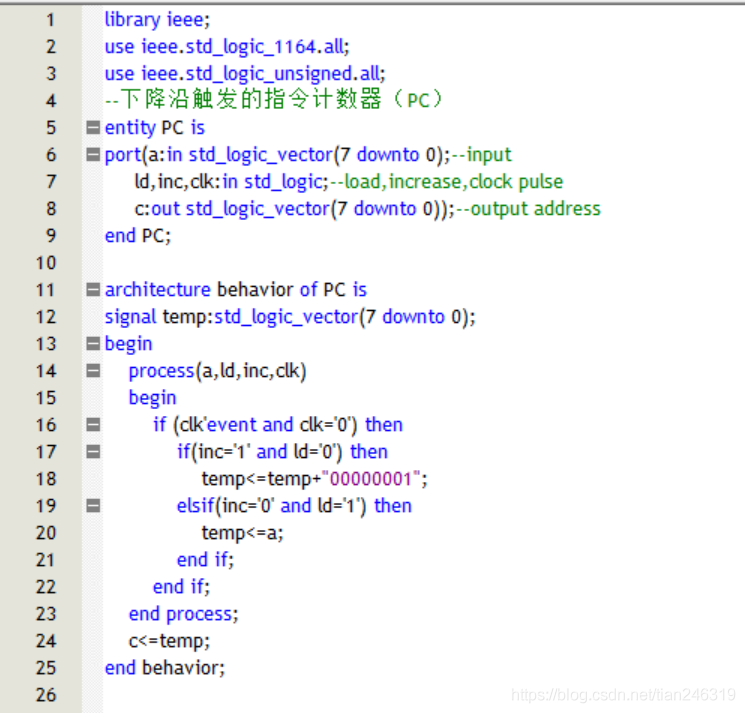The height and width of the screenshot is (713, 745).
Task: Click 'c:out std_logic_vector' on line 8
Action: pos(232,209)
